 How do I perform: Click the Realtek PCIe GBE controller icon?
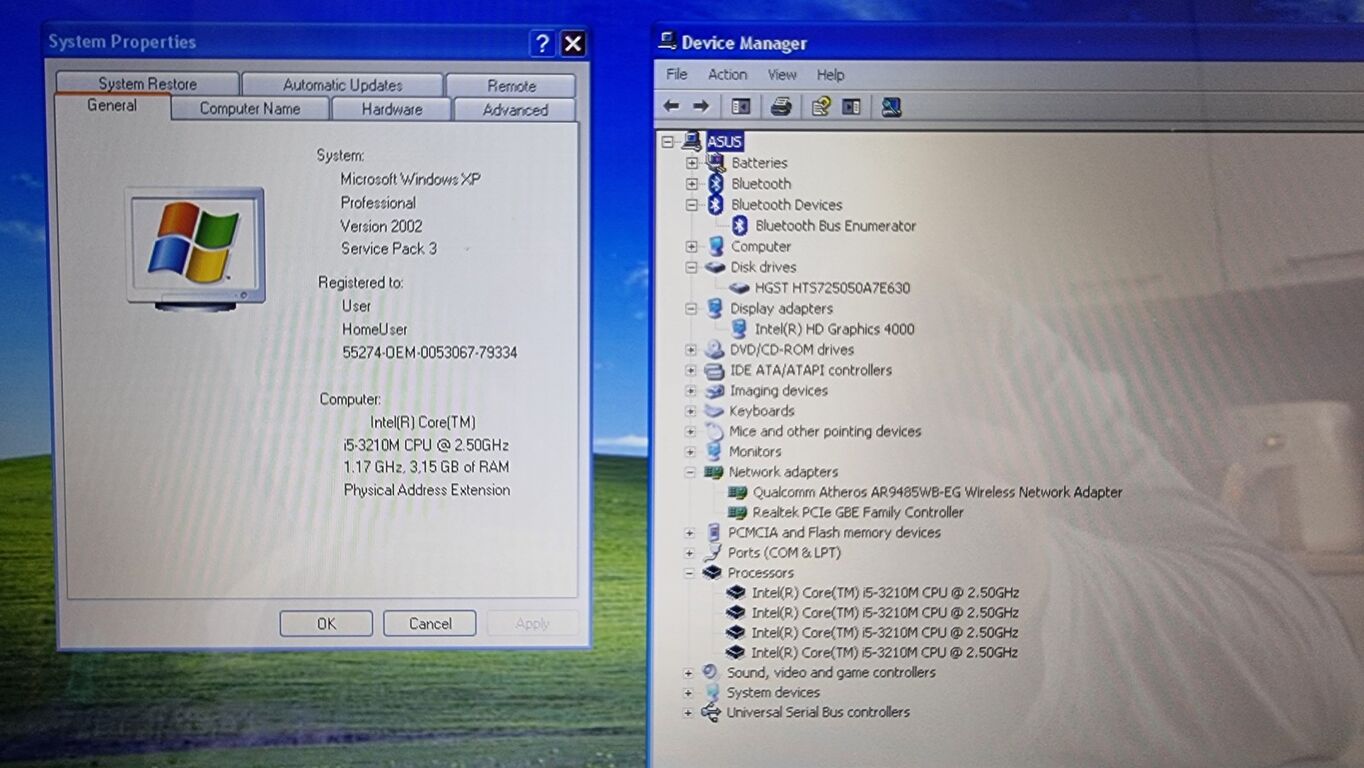[x=738, y=512]
